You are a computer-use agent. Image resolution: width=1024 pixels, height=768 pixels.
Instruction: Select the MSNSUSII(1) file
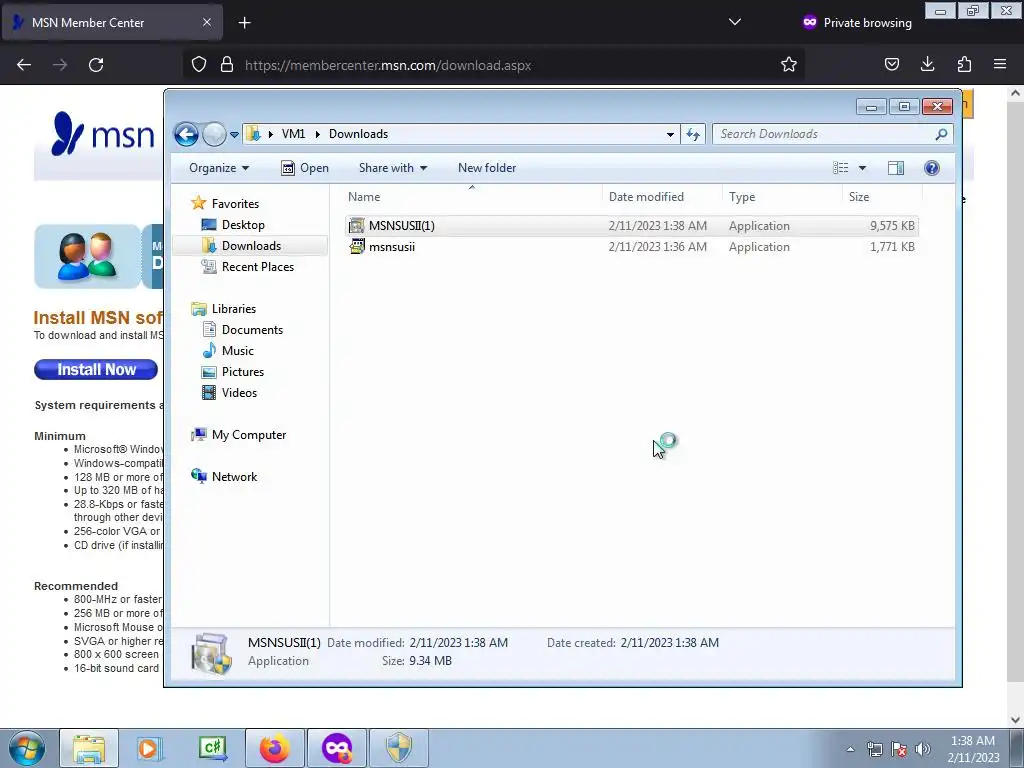pos(632,226)
